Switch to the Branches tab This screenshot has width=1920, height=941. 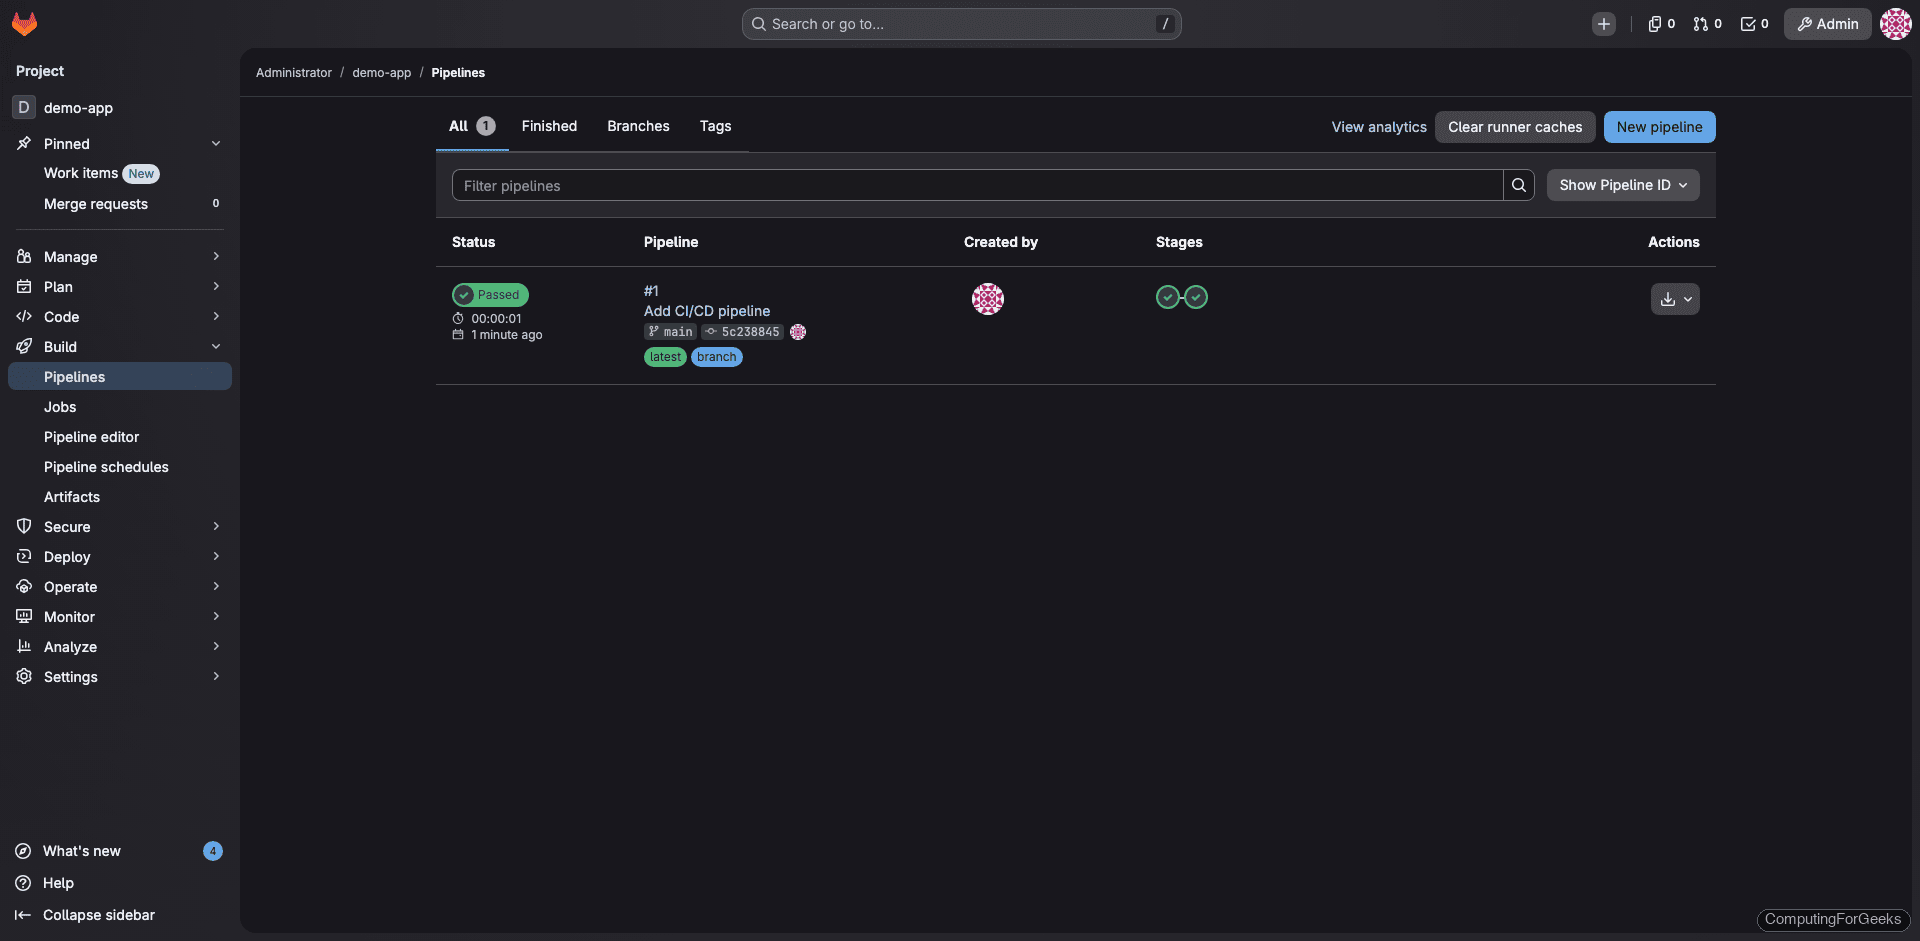click(x=637, y=126)
